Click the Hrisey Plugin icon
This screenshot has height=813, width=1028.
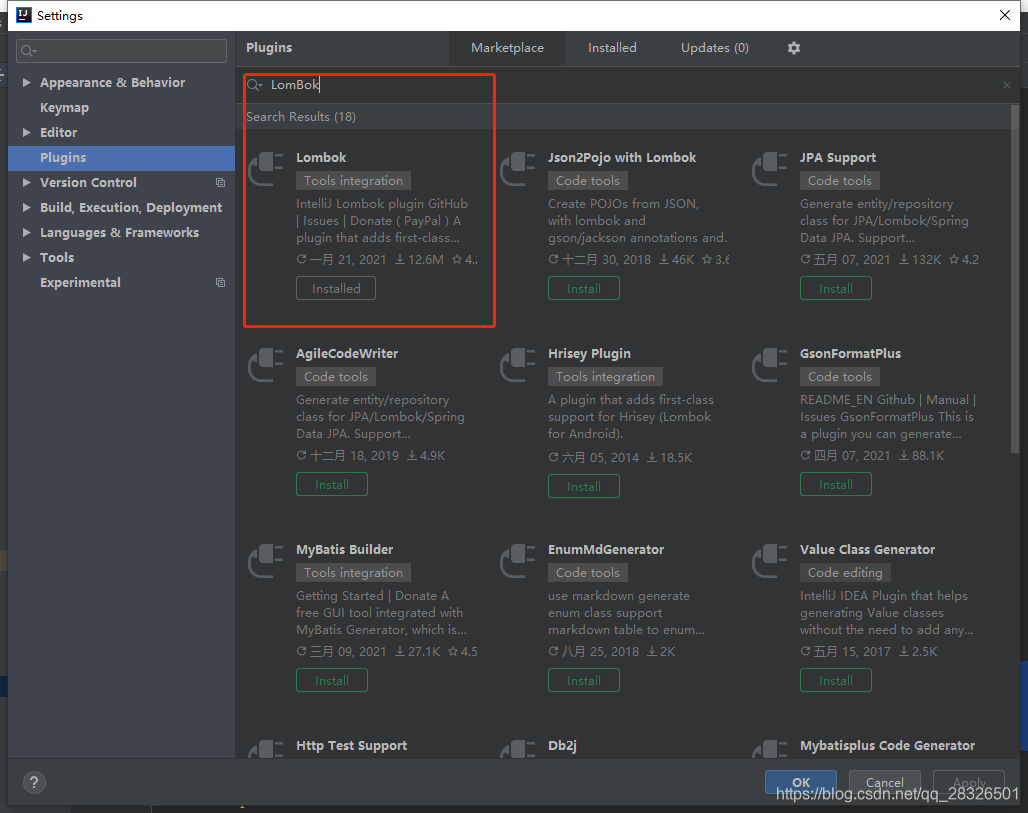[x=518, y=364]
